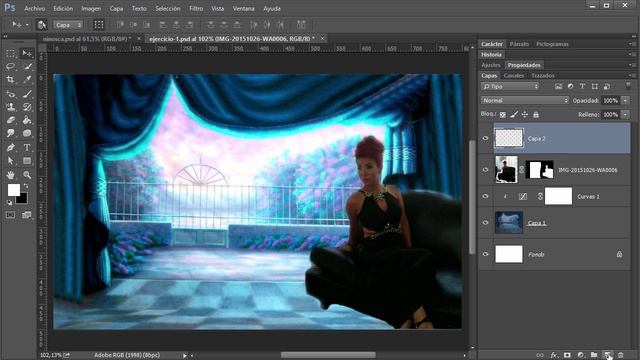Screen dimensions: 640x360
Task: Swap foreground and background colors
Action: pyautogui.click(x=25, y=186)
